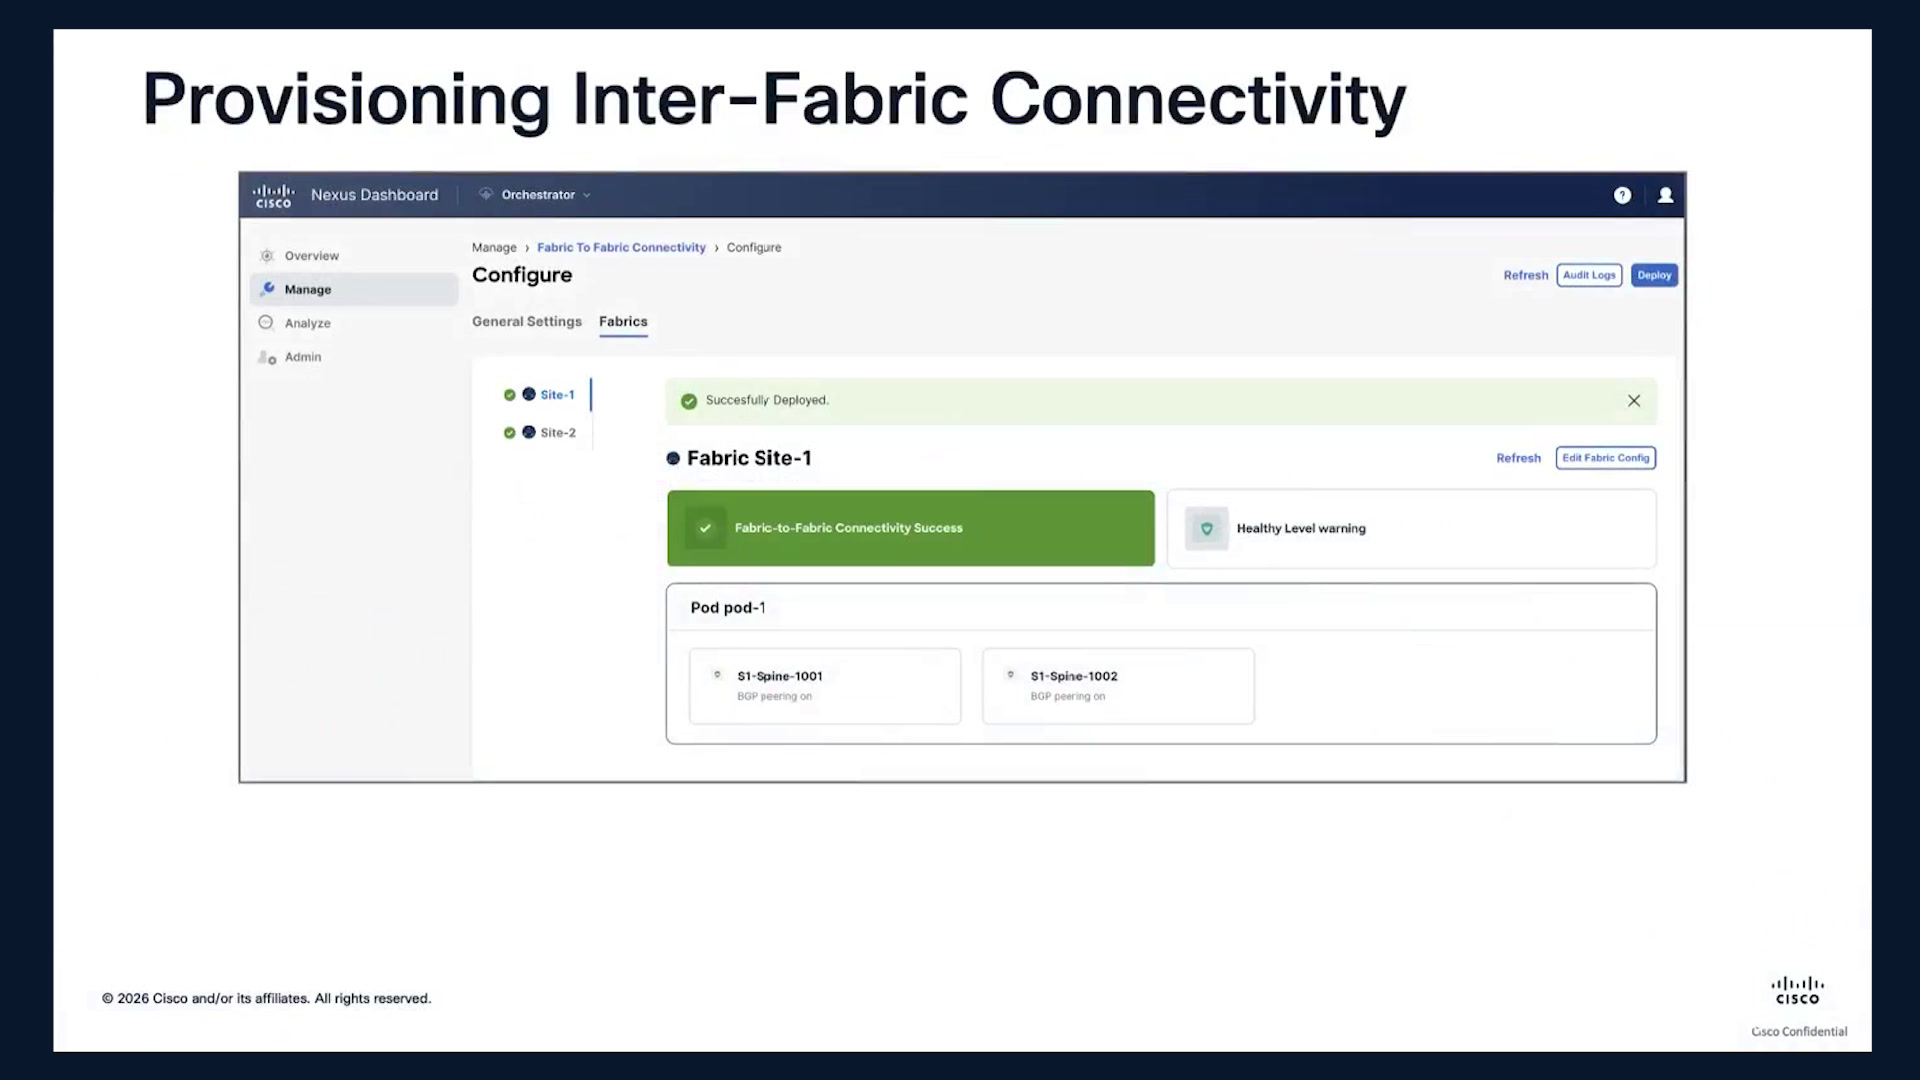Click the Admin sidebar icon
The image size is (1920, 1080).
click(x=267, y=357)
